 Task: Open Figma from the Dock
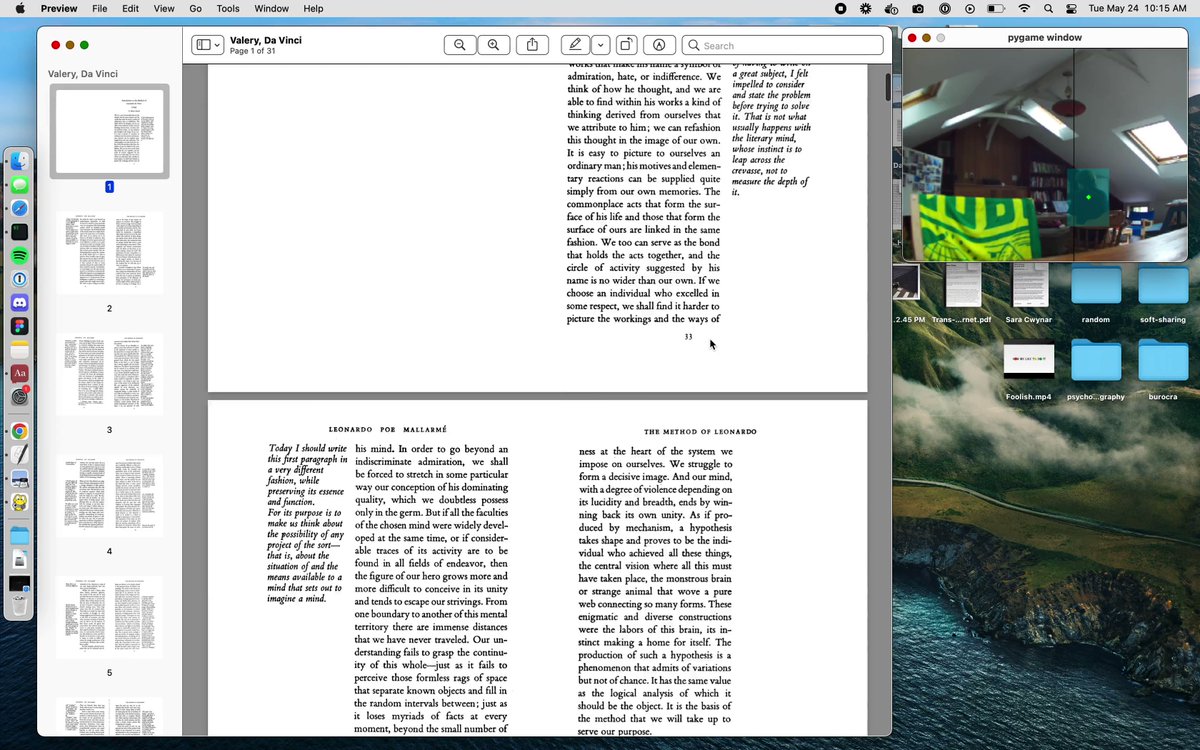tap(19, 326)
